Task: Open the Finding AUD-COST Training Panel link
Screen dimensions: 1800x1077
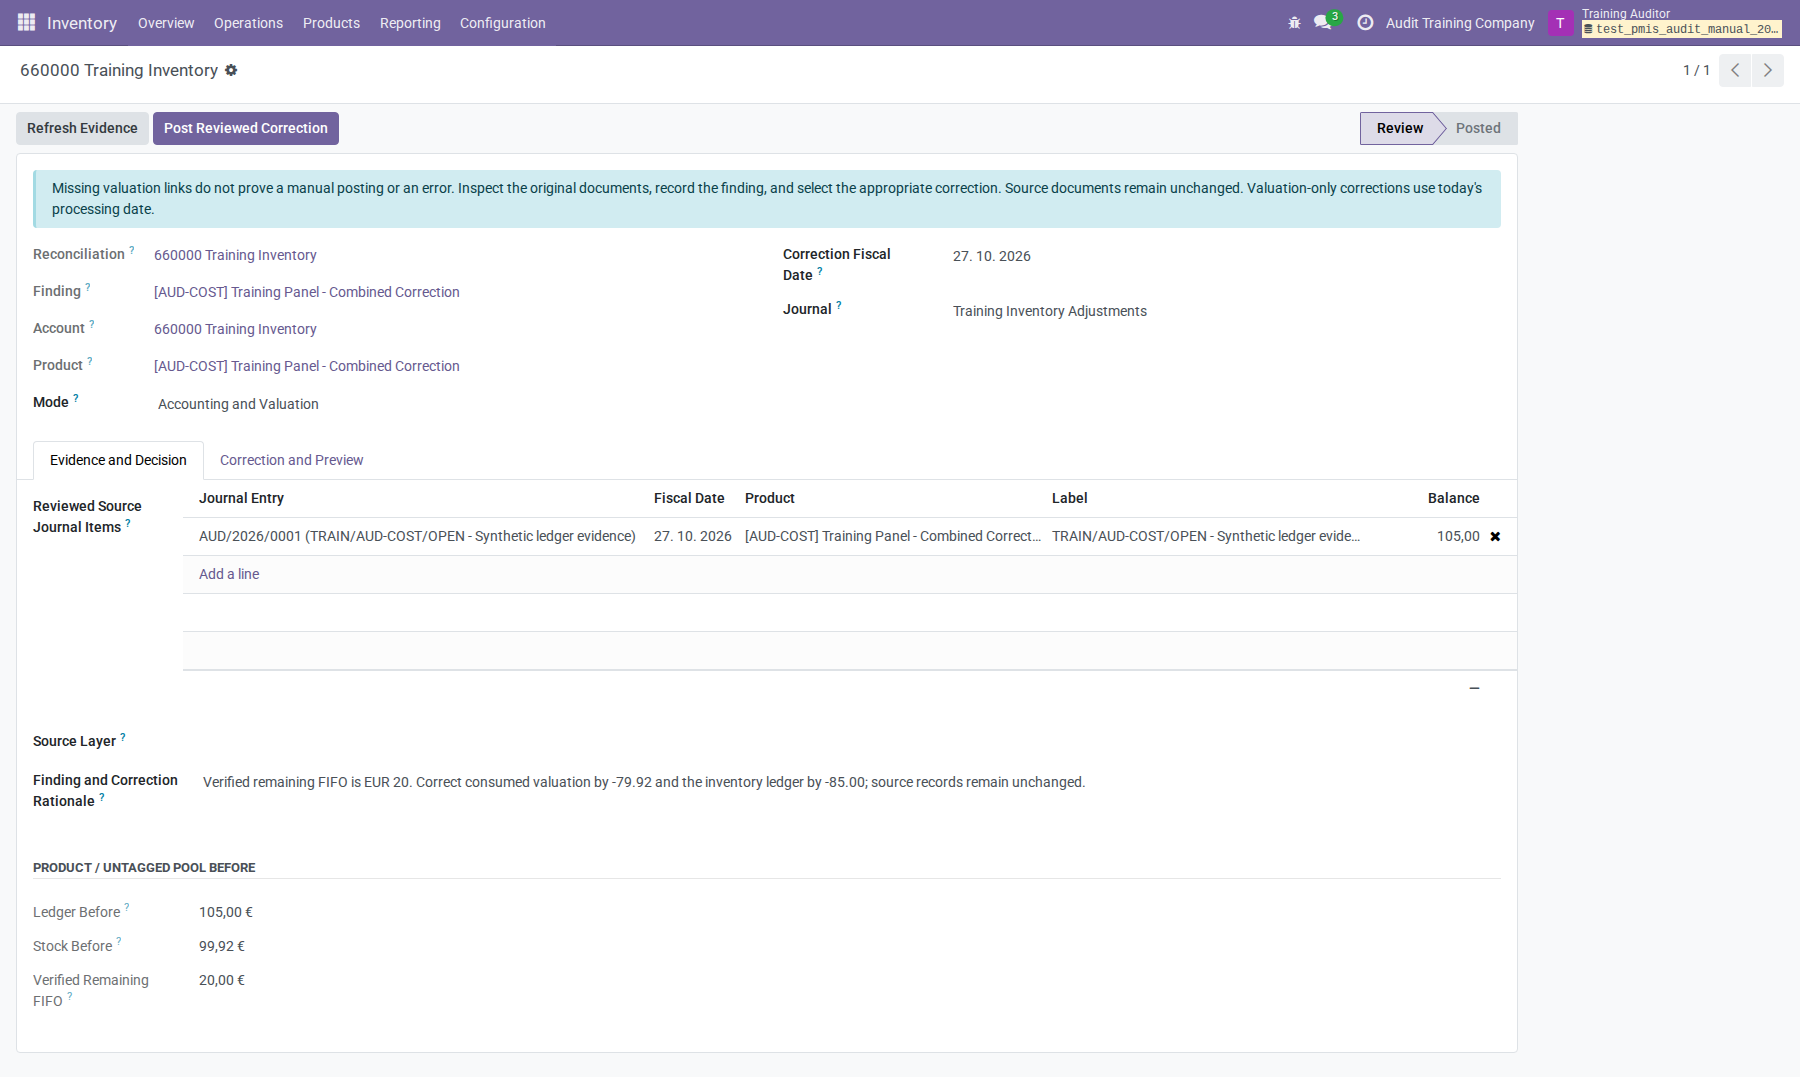Action: pyautogui.click(x=307, y=292)
